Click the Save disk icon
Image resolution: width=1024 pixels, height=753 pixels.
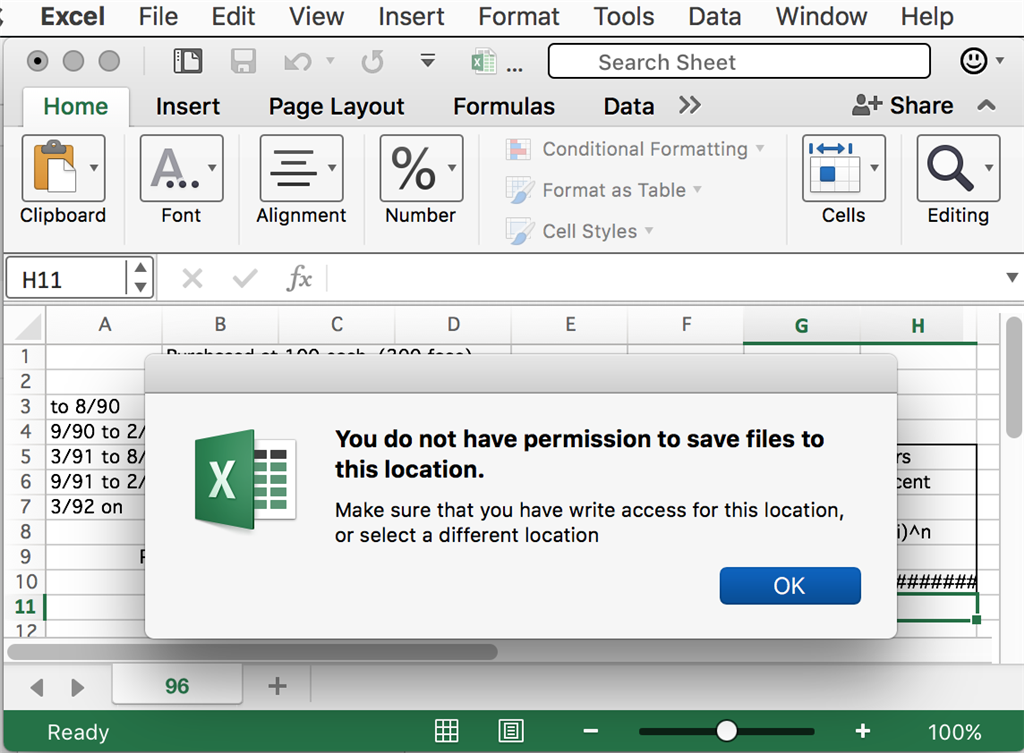[243, 61]
